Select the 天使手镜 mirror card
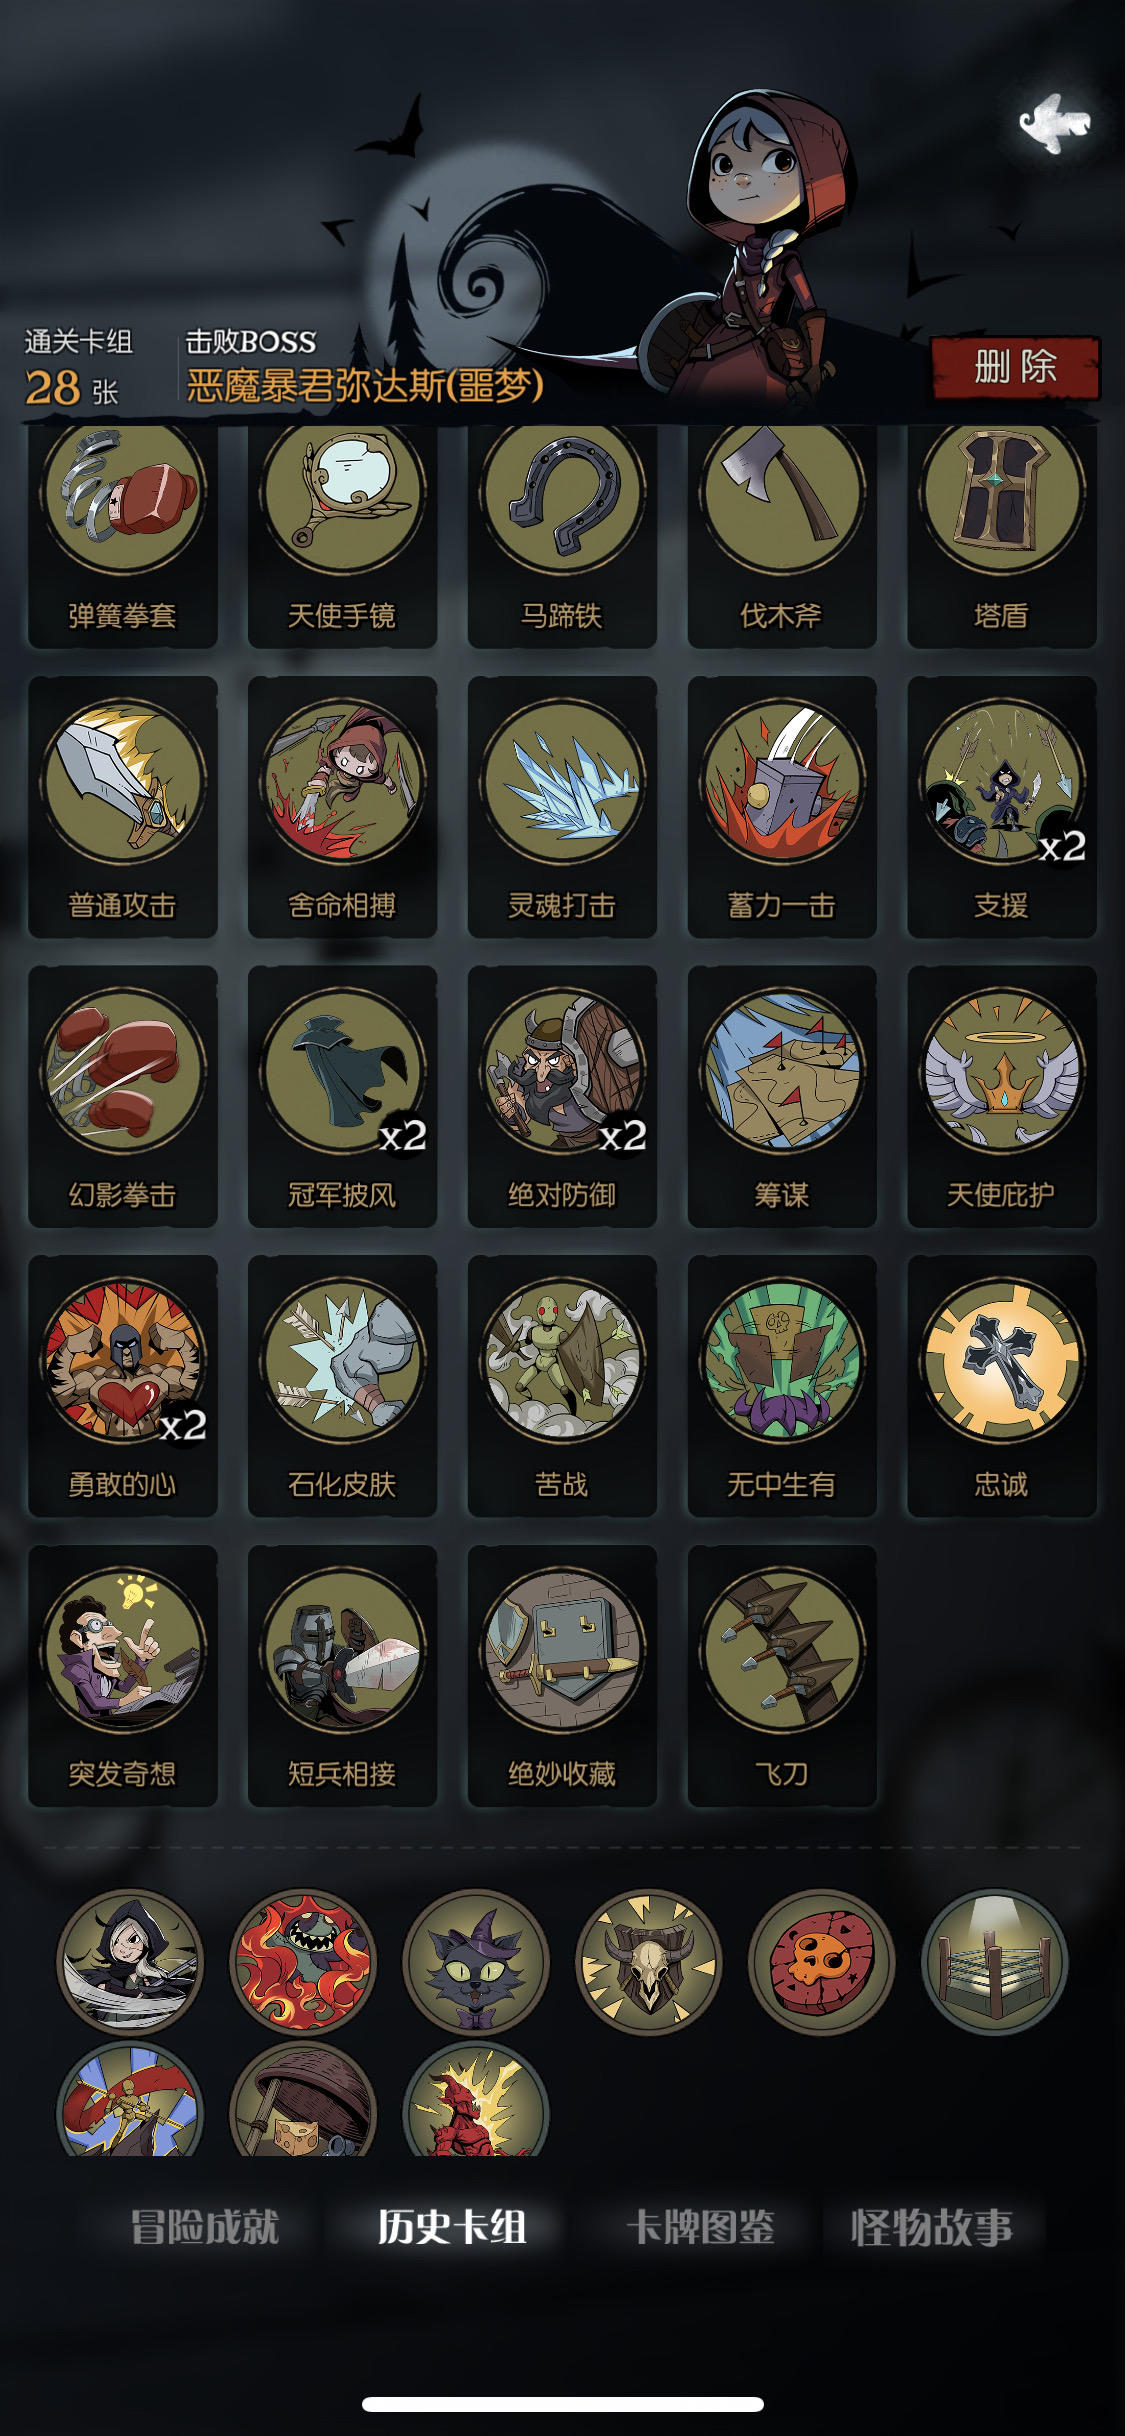This screenshot has height=2436, width=1125. (343, 535)
